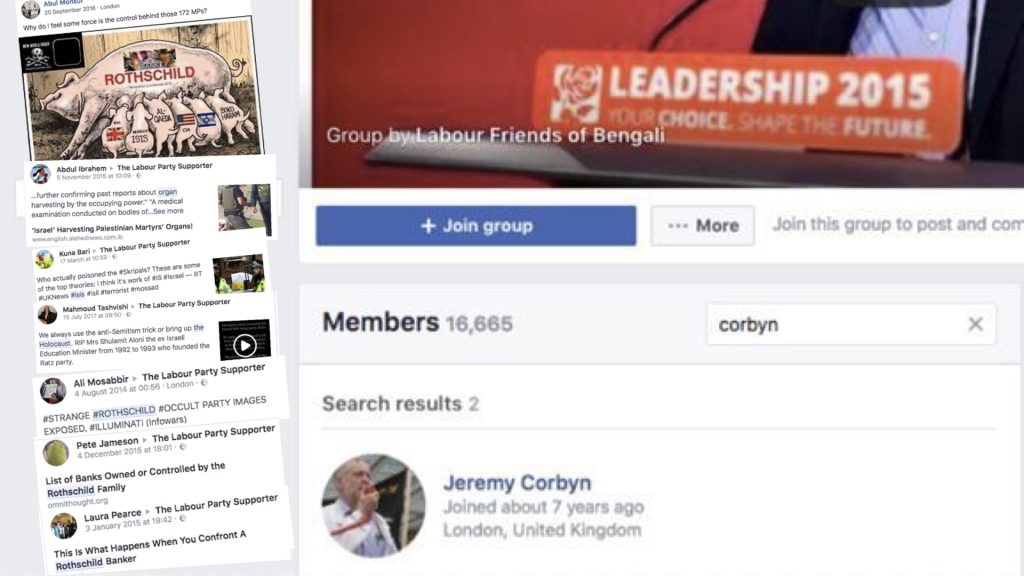Click Pete Jameson's avatar icon

coord(56,453)
